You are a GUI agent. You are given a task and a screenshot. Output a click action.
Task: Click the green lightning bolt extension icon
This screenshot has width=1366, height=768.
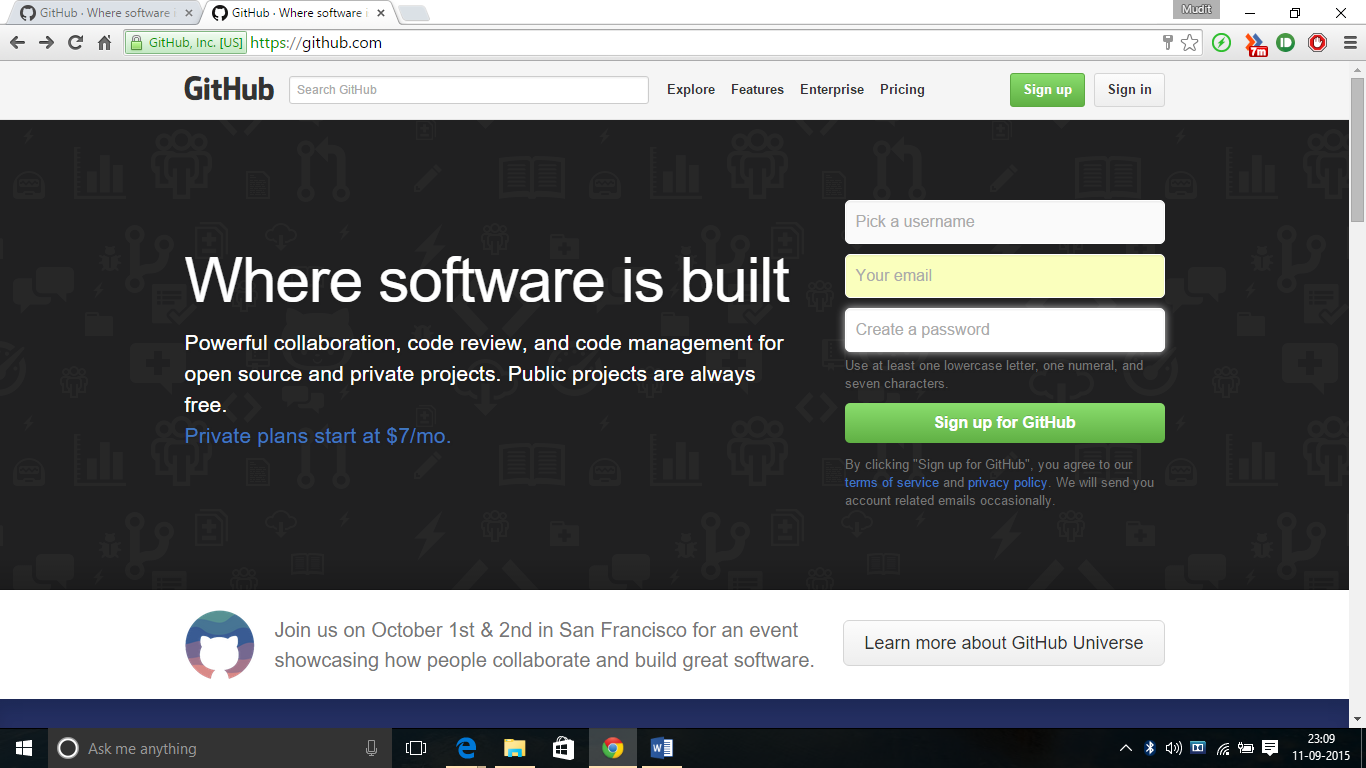(1221, 42)
